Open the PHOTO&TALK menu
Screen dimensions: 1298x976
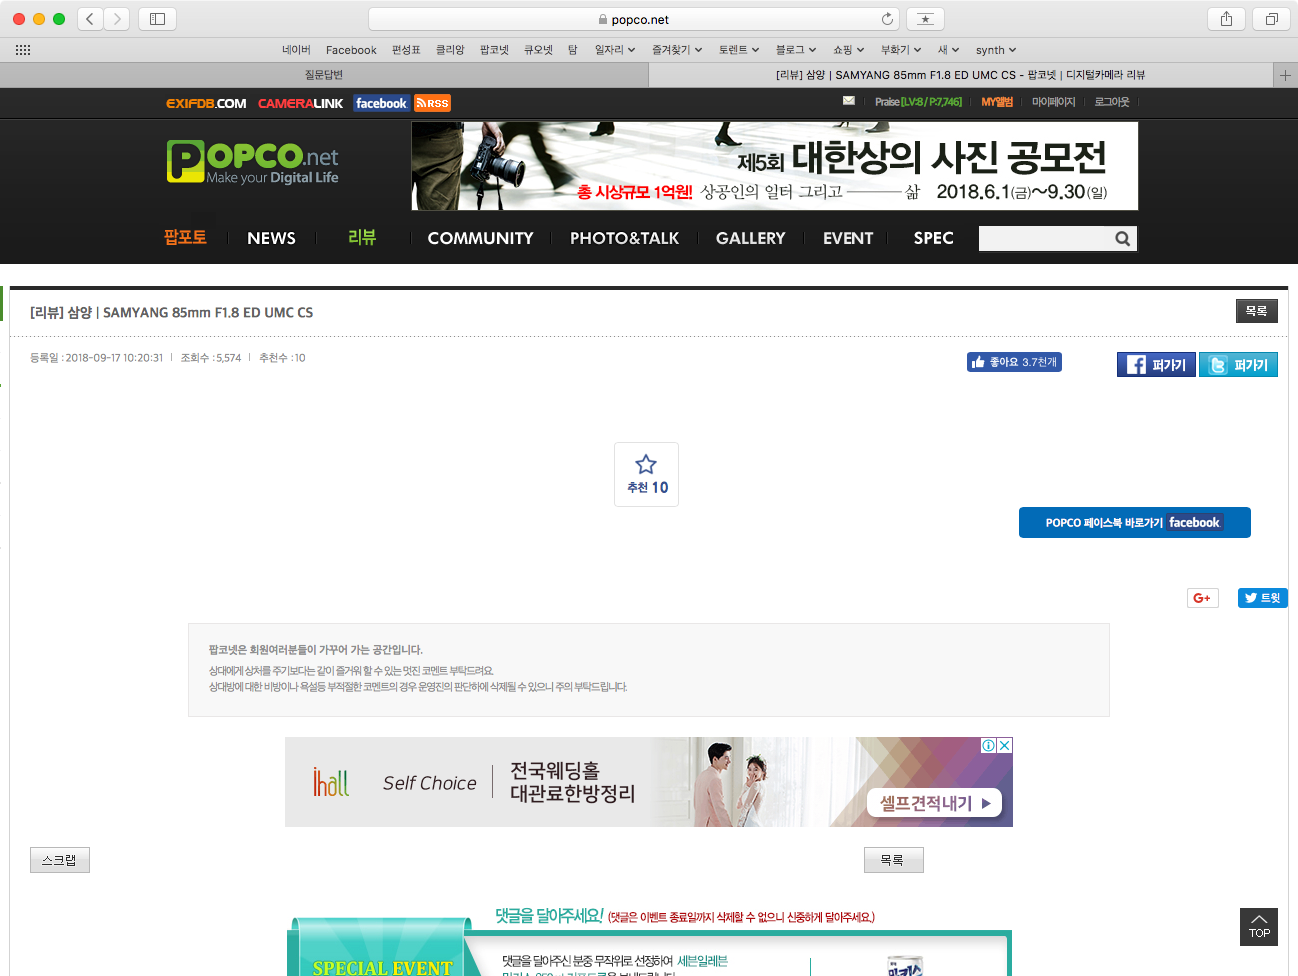[x=624, y=238]
